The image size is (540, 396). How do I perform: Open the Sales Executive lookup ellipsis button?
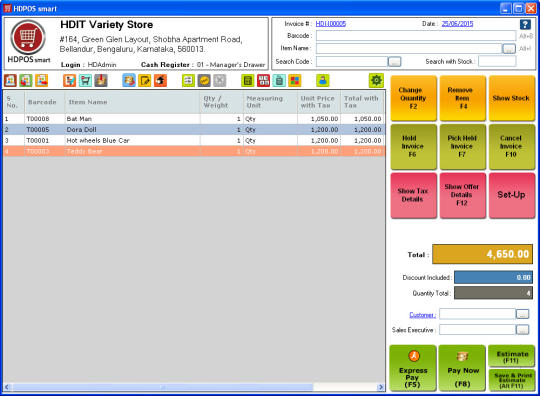(x=522, y=330)
